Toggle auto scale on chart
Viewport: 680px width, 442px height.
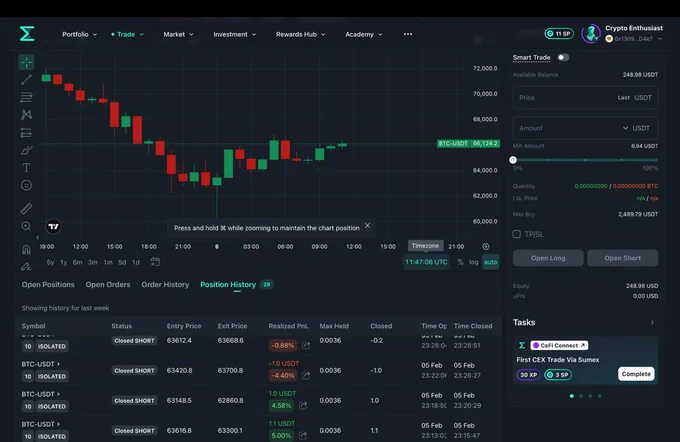(x=490, y=262)
